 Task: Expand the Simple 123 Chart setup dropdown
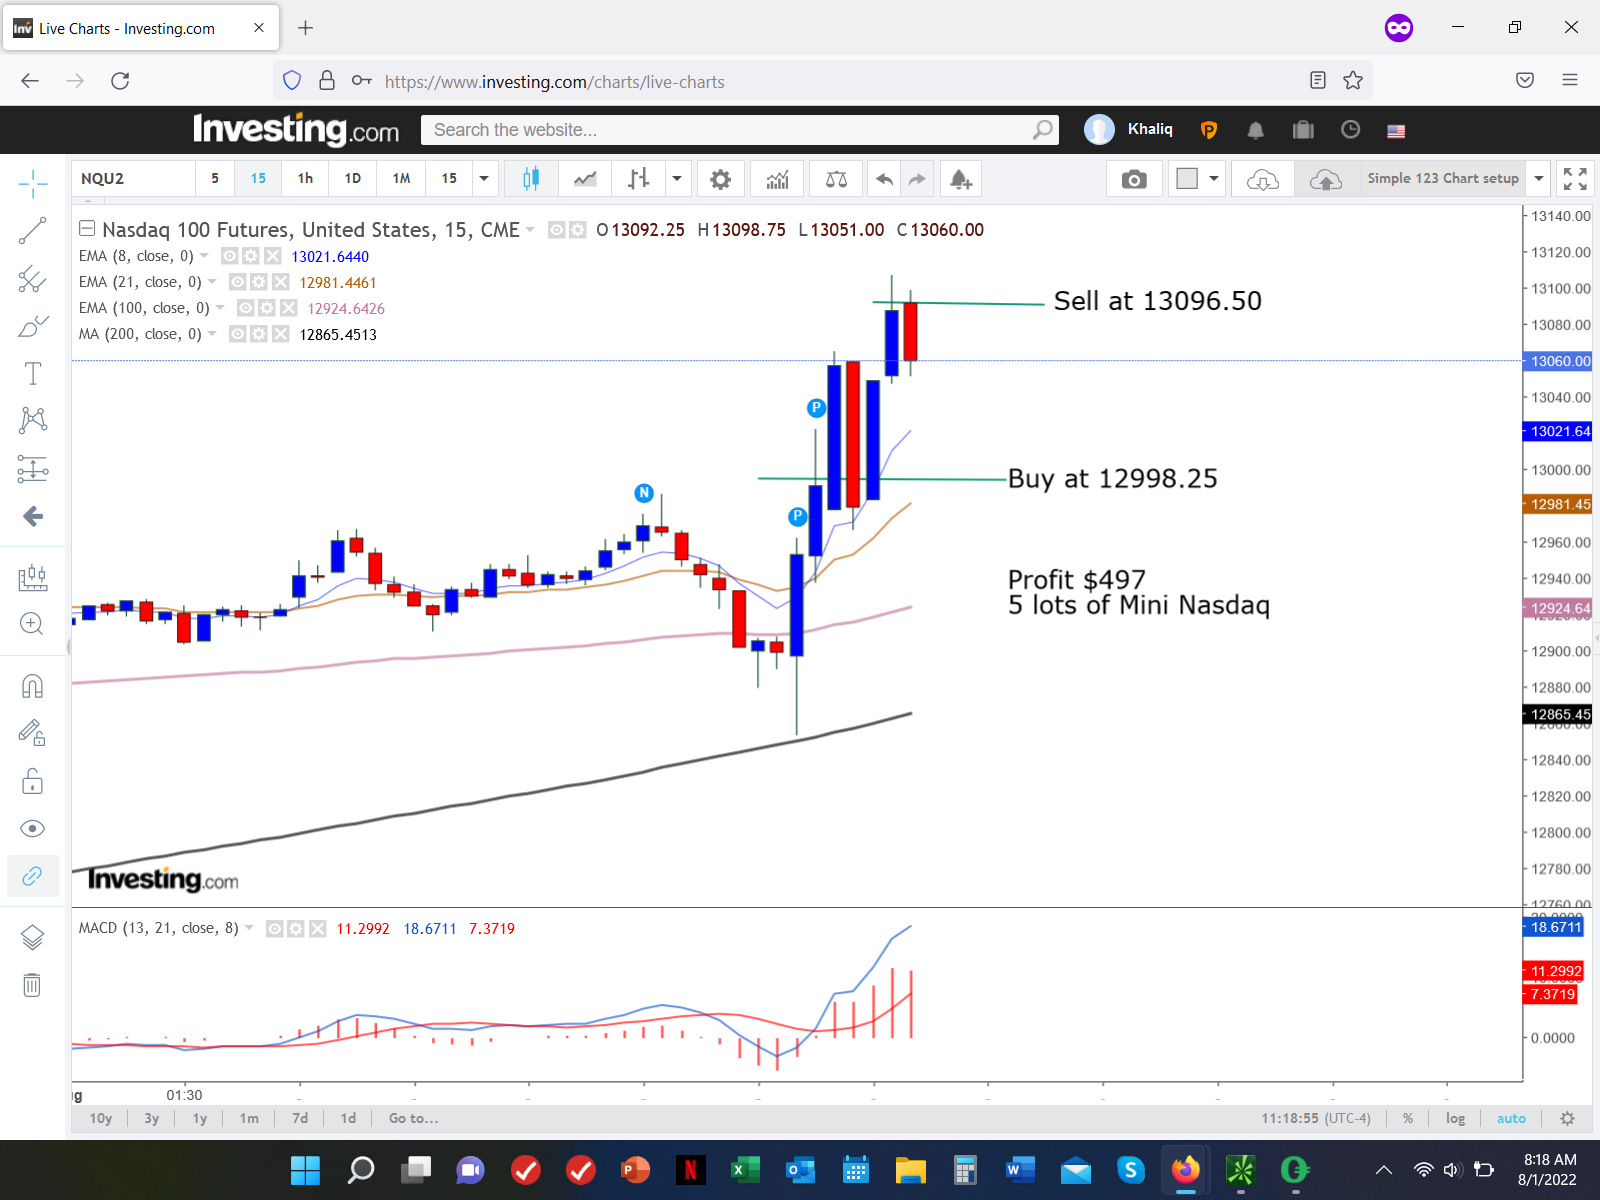pos(1539,179)
